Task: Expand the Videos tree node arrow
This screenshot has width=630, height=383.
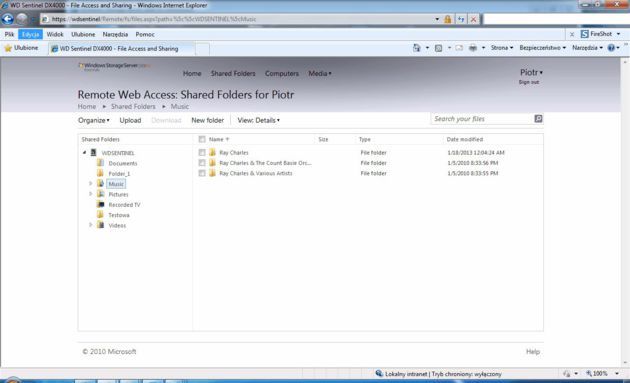Action: point(90,225)
